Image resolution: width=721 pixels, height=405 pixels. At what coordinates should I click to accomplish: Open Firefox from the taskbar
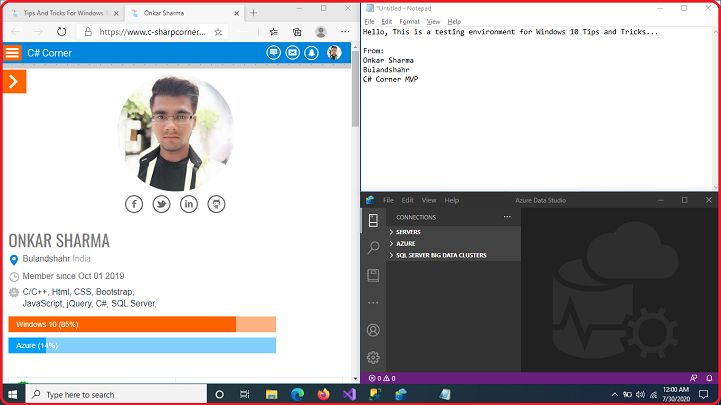[x=323, y=394]
